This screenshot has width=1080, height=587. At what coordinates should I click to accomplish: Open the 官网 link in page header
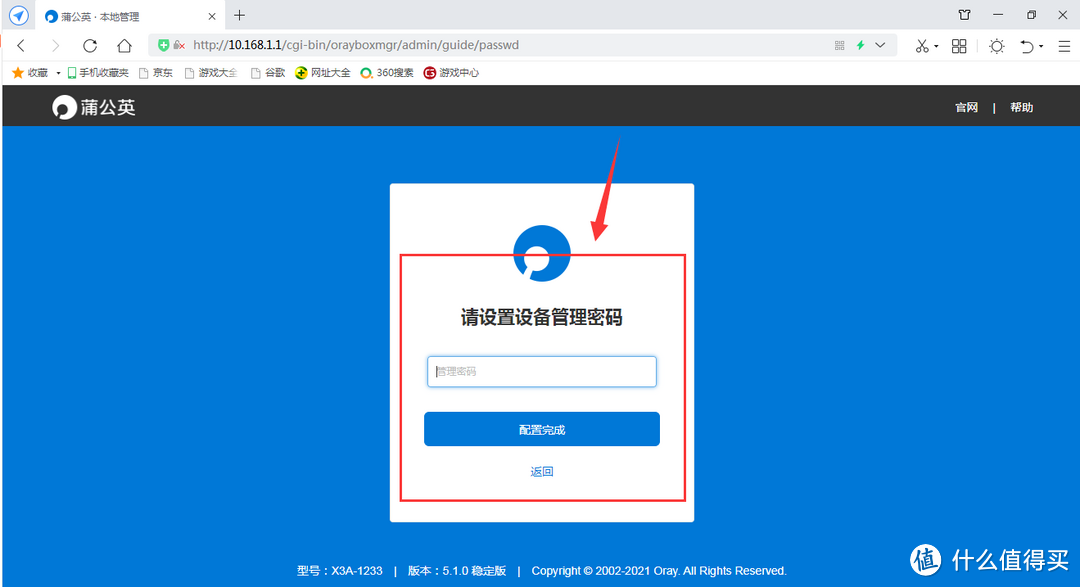click(966, 106)
